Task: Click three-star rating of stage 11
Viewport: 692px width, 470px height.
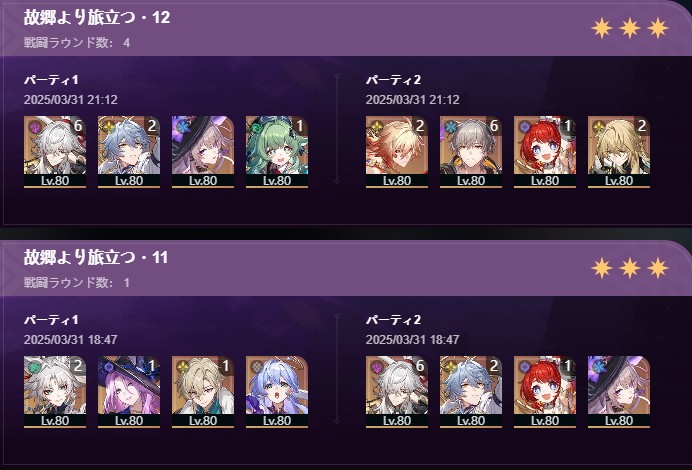Action: tap(630, 268)
